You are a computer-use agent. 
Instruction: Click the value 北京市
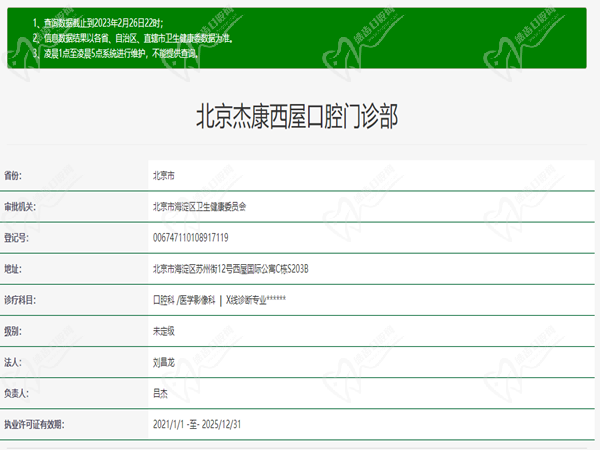pos(164,176)
